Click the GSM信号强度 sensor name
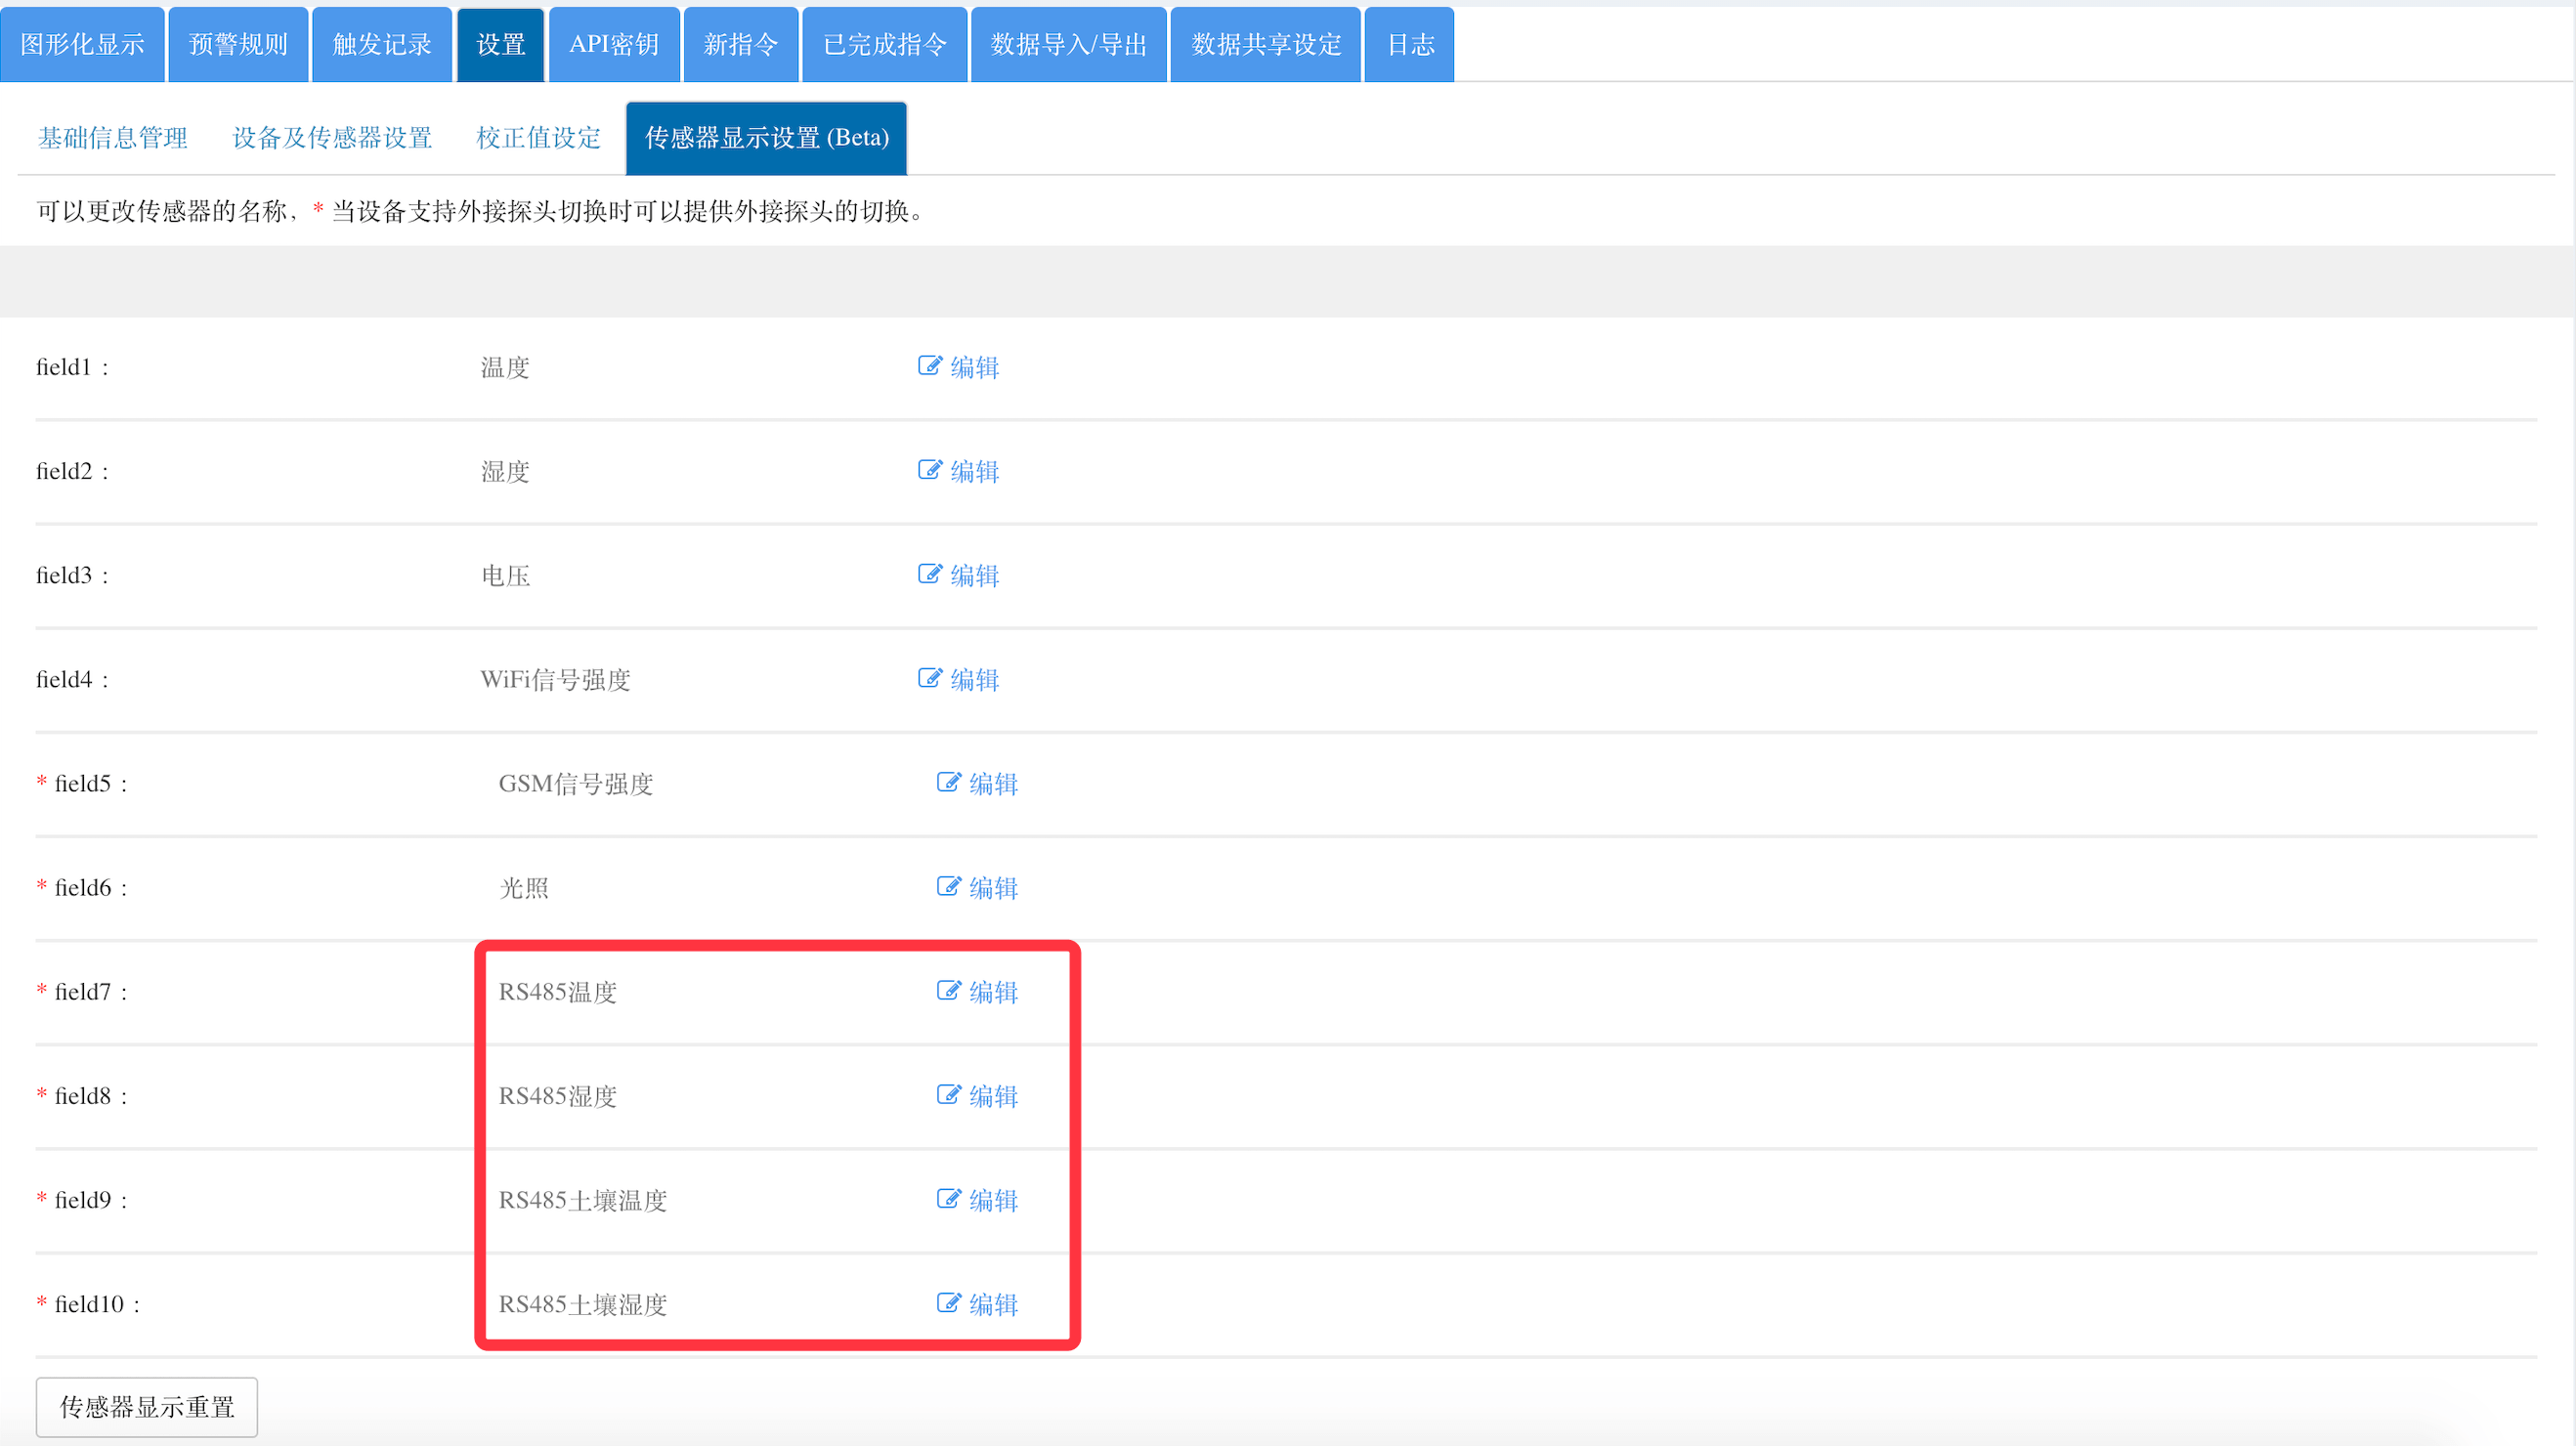 [x=576, y=783]
